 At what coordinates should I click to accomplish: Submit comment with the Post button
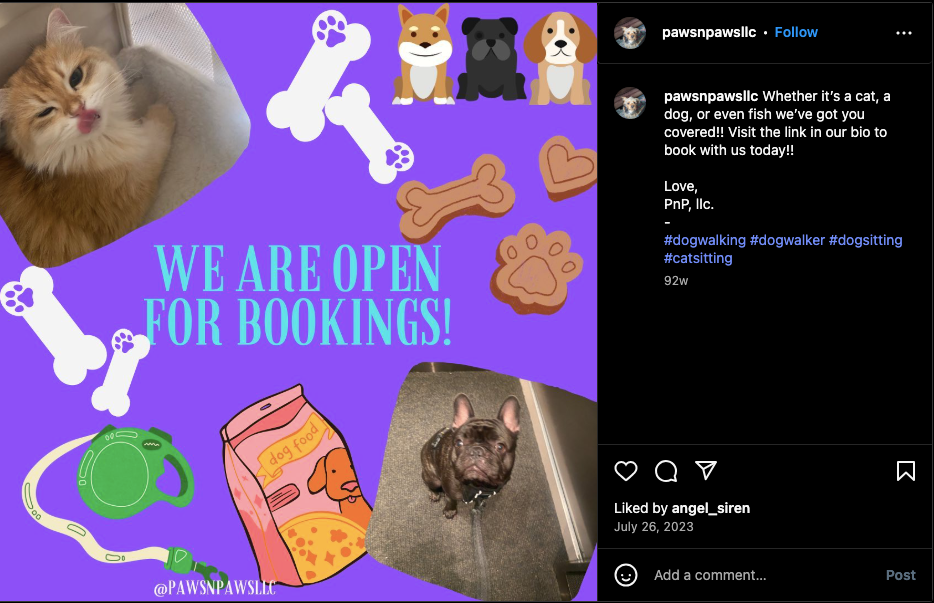click(x=900, y=575)
